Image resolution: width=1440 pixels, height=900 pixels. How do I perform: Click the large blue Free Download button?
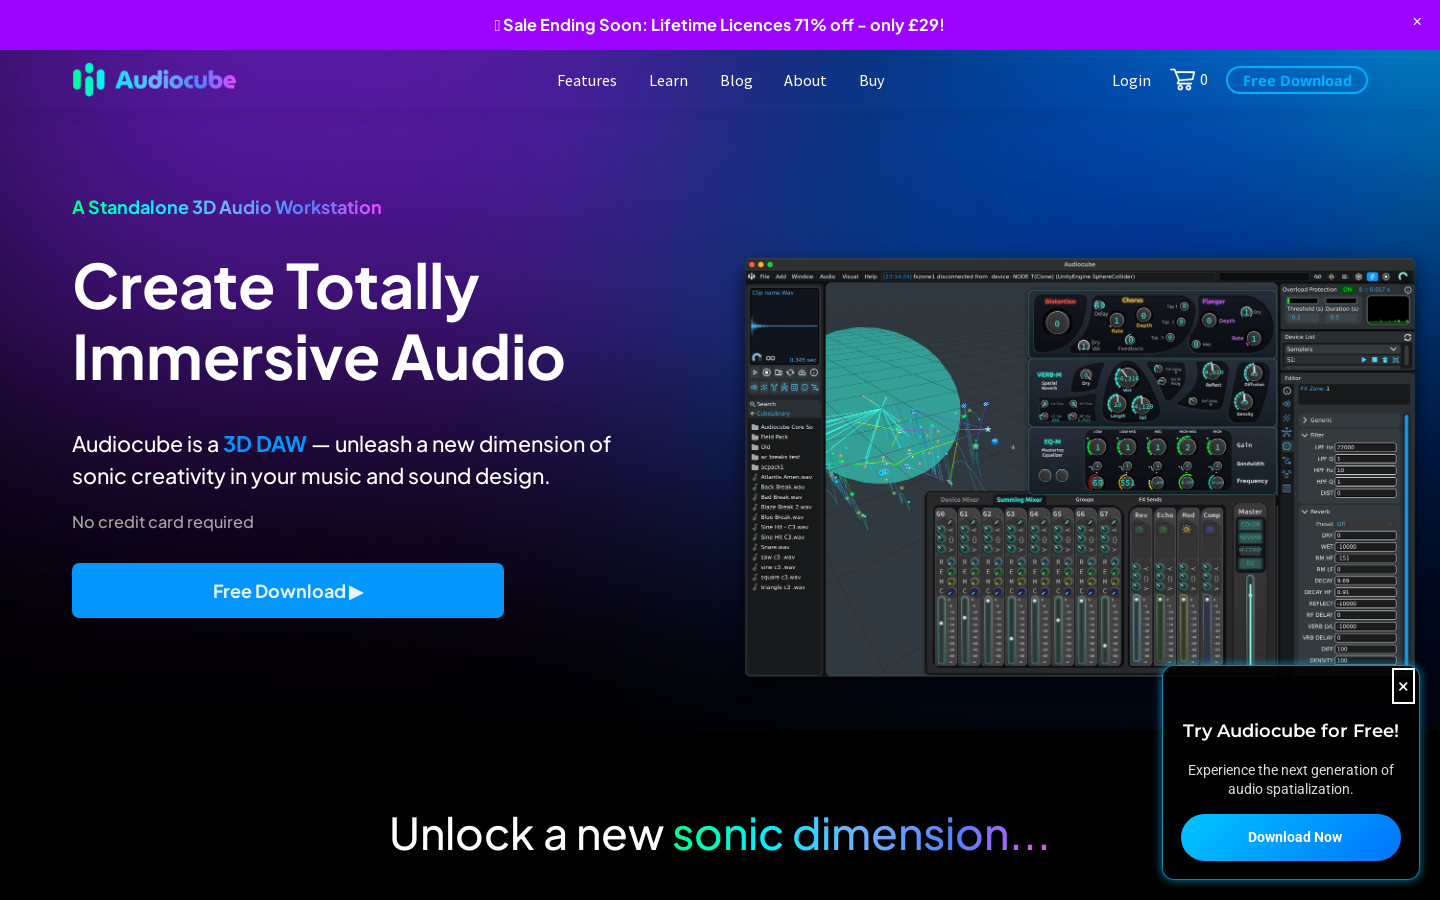[x=288, y=591]
